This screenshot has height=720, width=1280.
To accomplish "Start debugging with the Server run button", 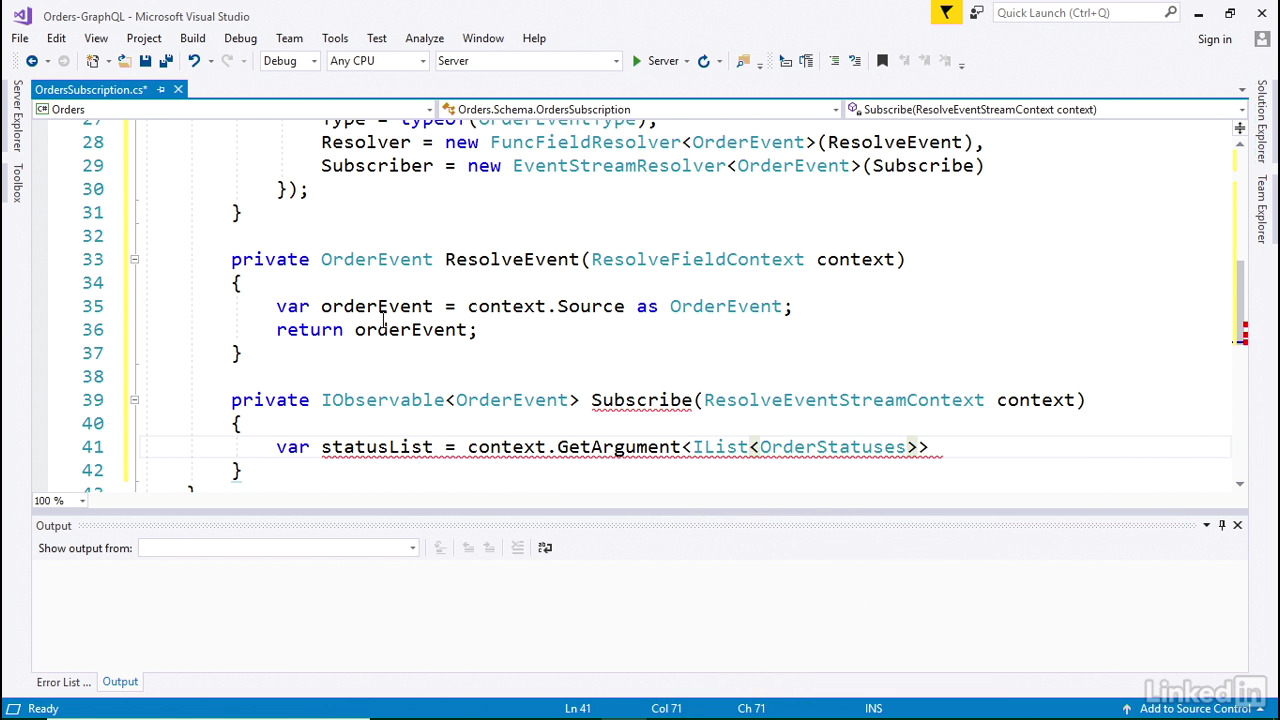I will [x=656, y=61].
